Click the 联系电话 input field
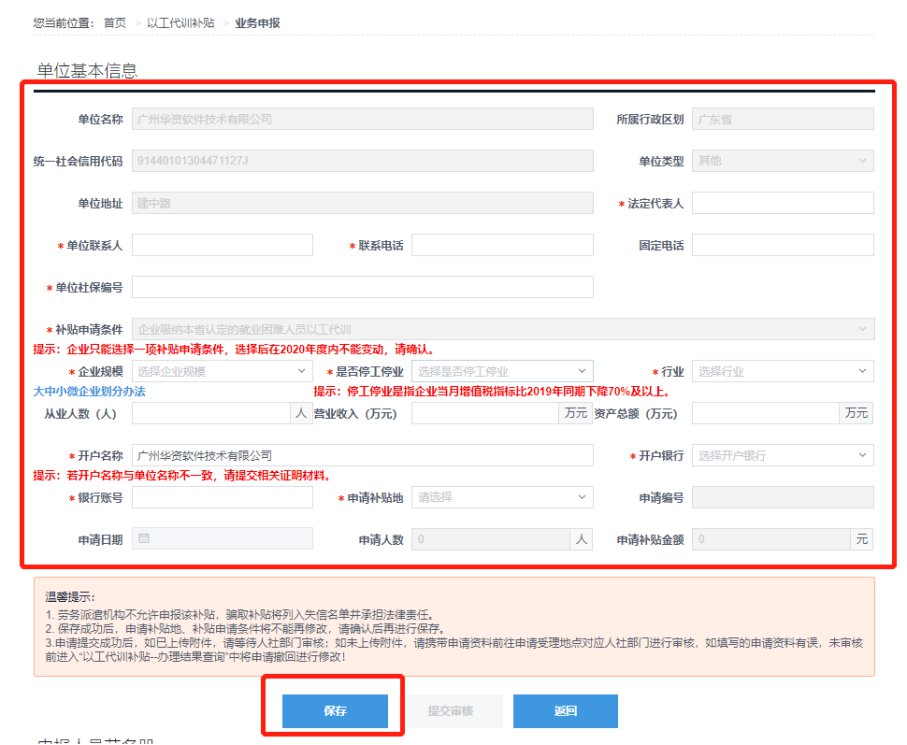907x745 pixels. click(501, 245)
